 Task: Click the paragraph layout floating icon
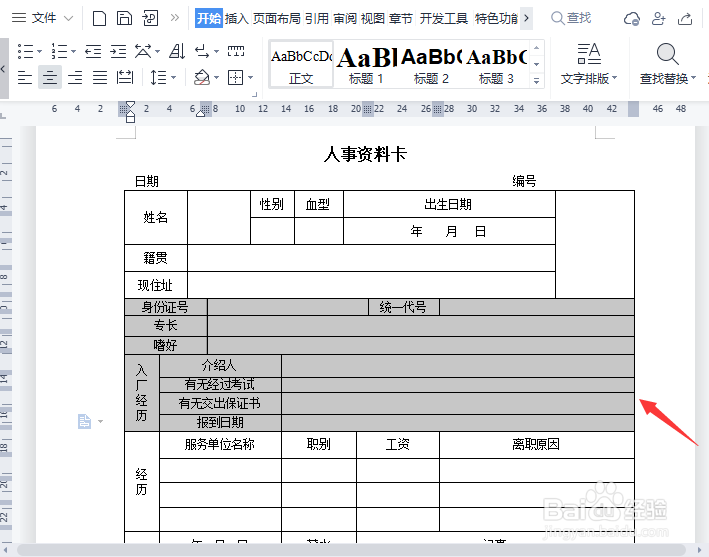pos(84,421)
